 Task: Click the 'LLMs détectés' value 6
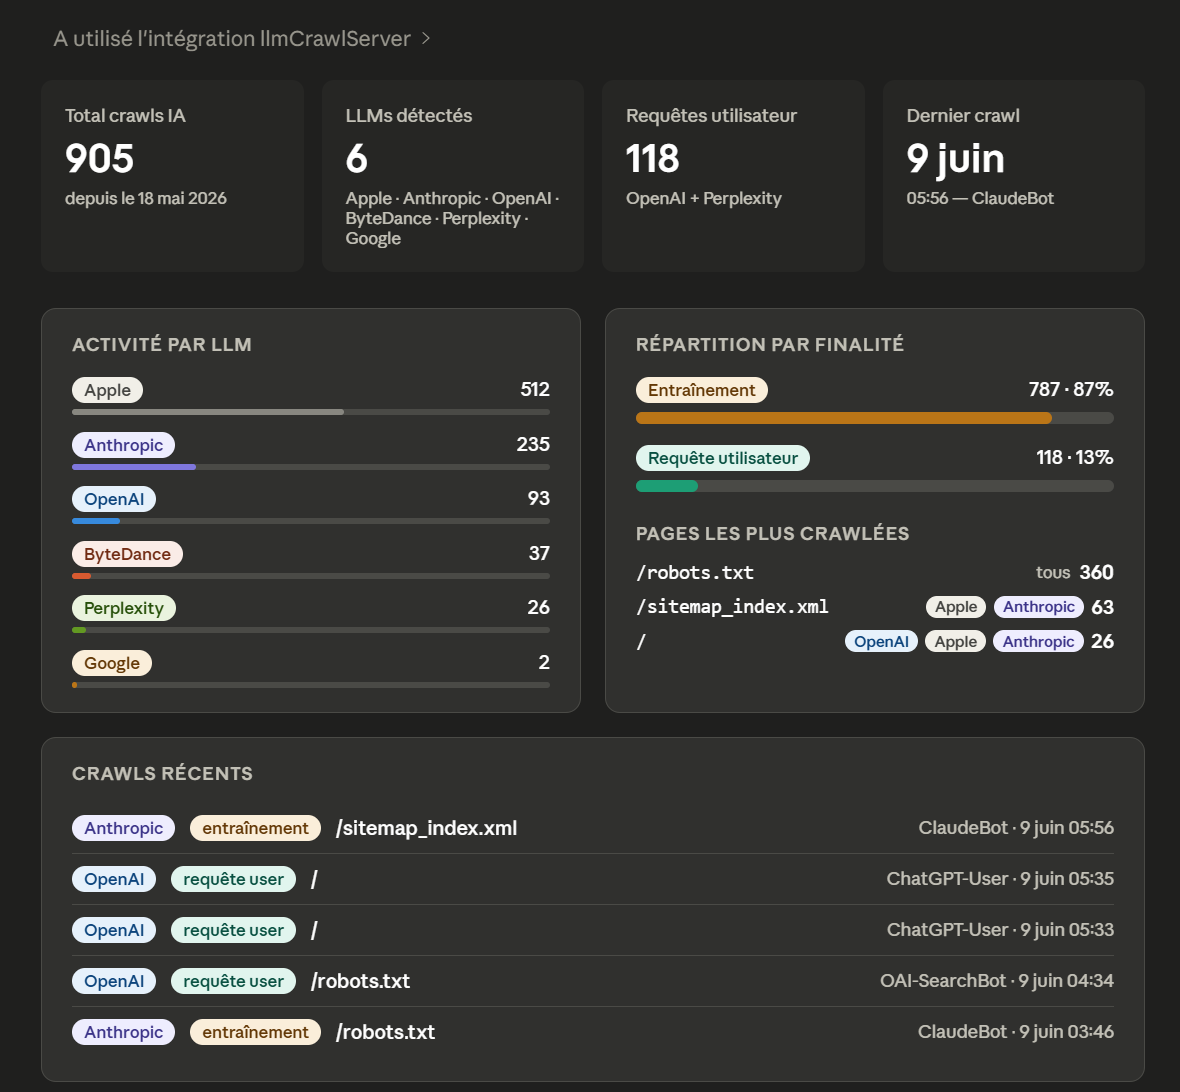[356, 159]
